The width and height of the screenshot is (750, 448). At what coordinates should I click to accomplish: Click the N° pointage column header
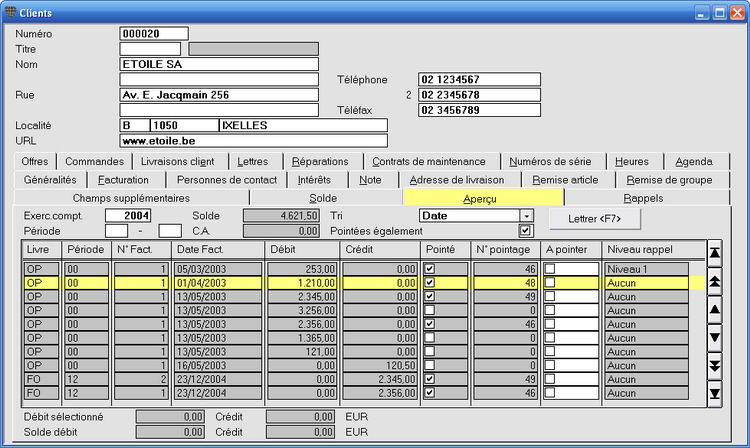click(x=506, y=250)
